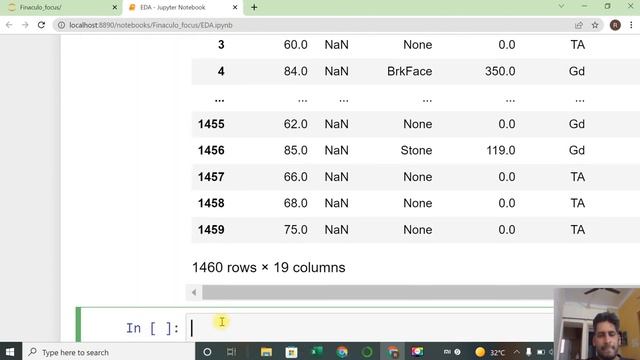Image resolution: width=640 pixels, height=360 pixels.
Task: Open the green circular app in taskbar
Action: [367, 352]
